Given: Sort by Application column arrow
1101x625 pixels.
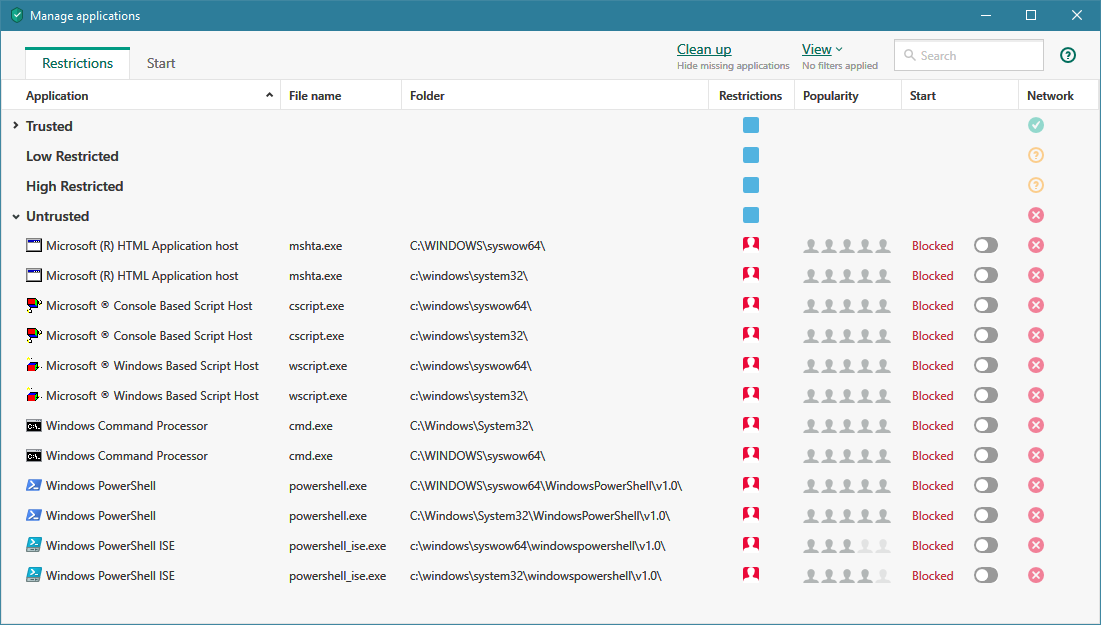Looking at the screenshot, I should [x=269, y=95].
